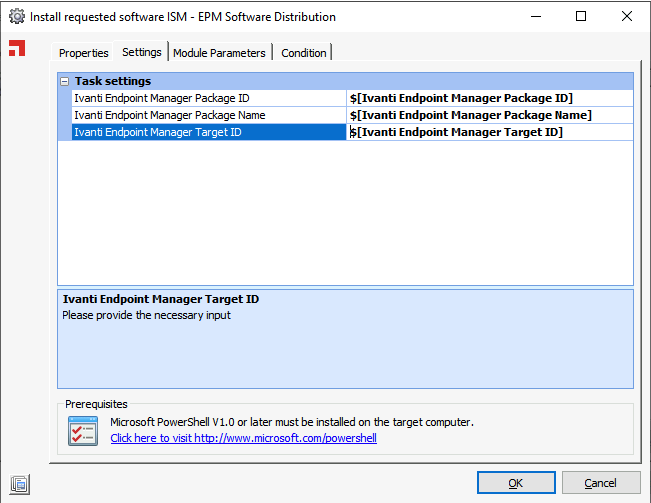The width and height of the screenshot is (651, 503).
Task: Click the PowerShell V1.0 prerequisite text
Action: pyautogui.click(x=291, y=422)
